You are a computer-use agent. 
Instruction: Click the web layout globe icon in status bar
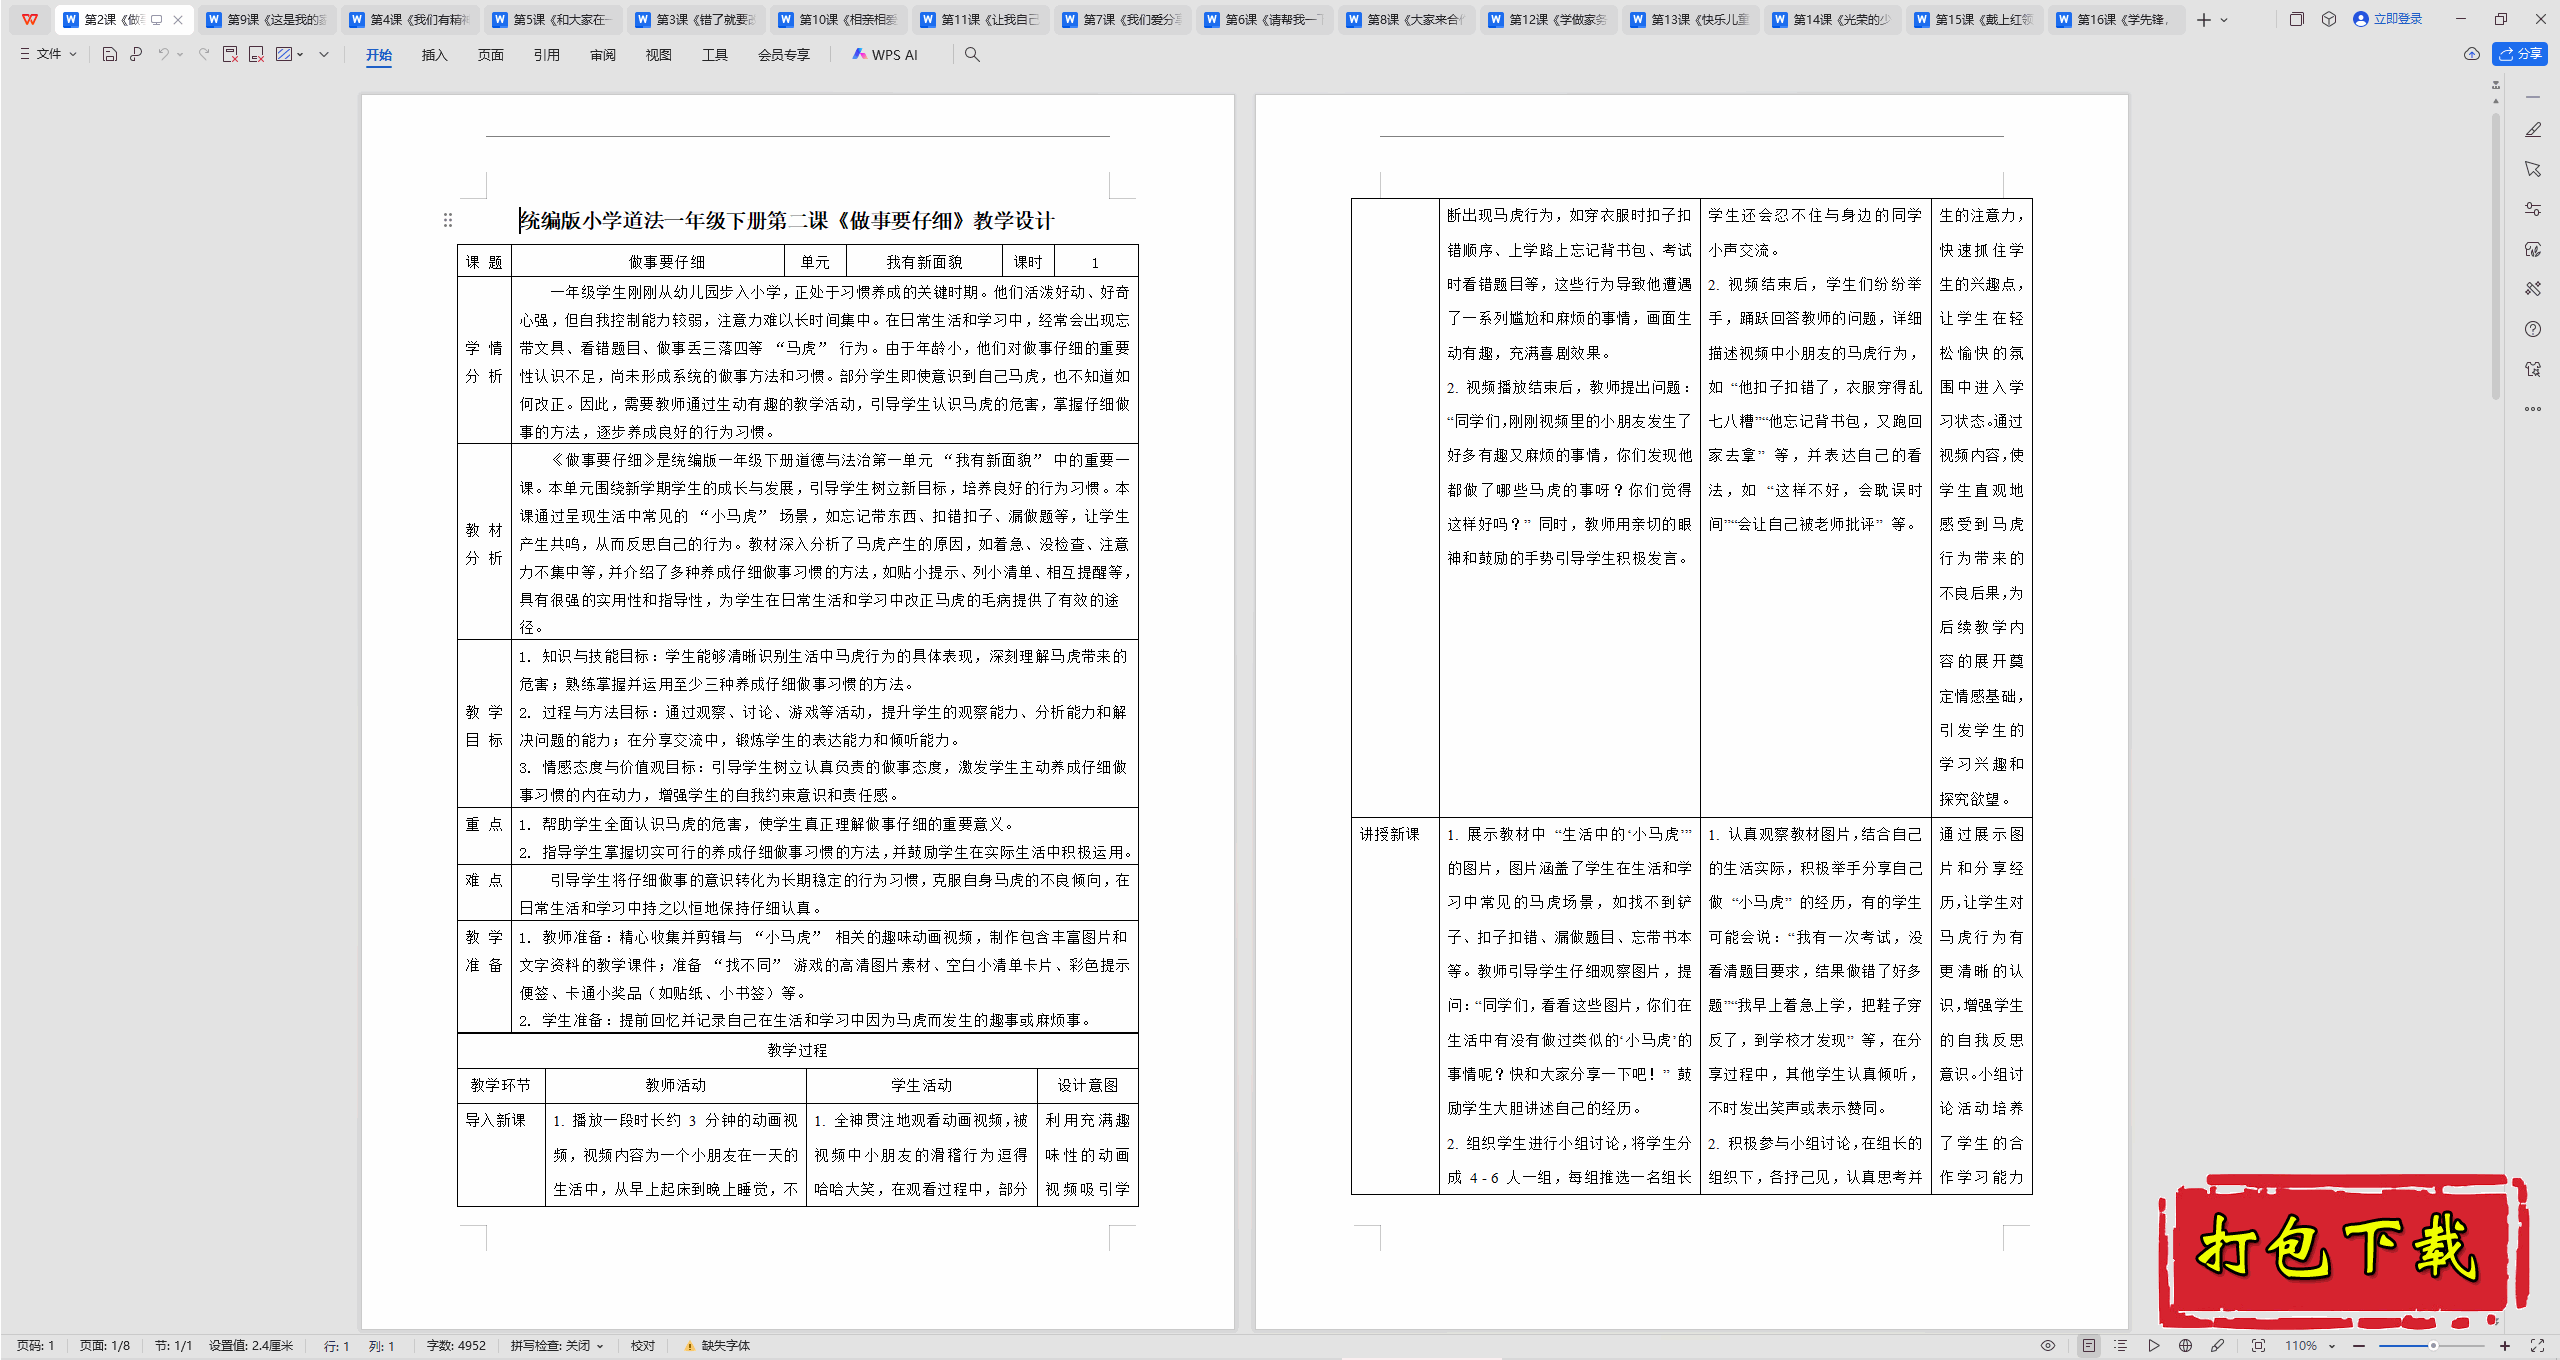click(x=2185, y=1346)
